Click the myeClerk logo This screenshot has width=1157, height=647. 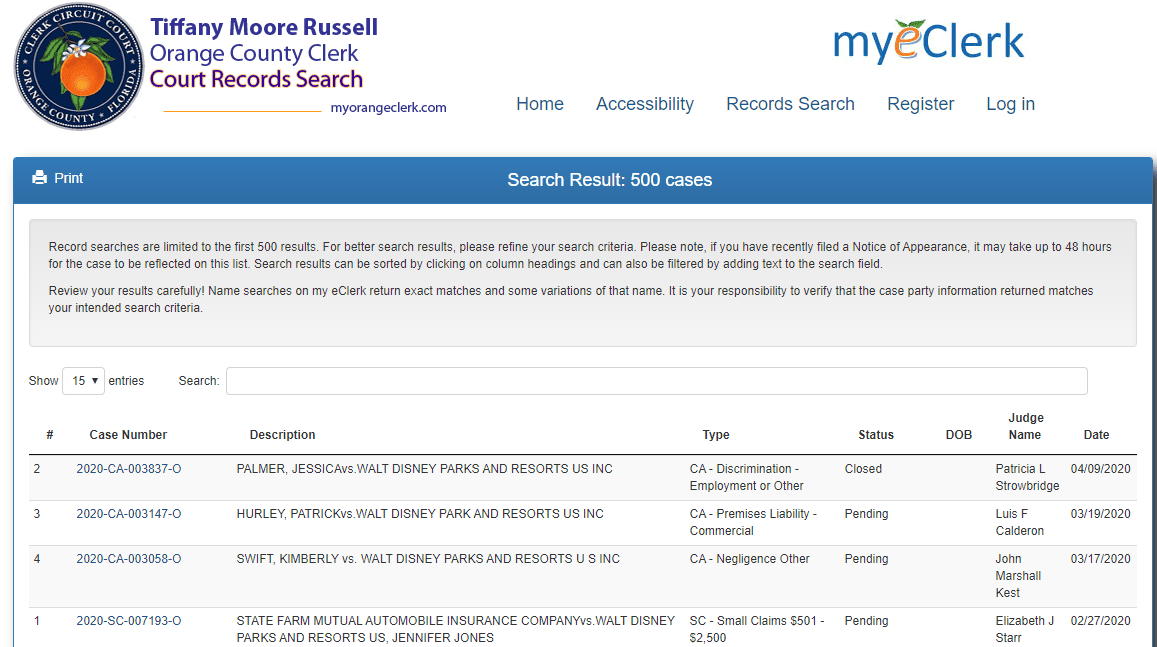[928, 41]
